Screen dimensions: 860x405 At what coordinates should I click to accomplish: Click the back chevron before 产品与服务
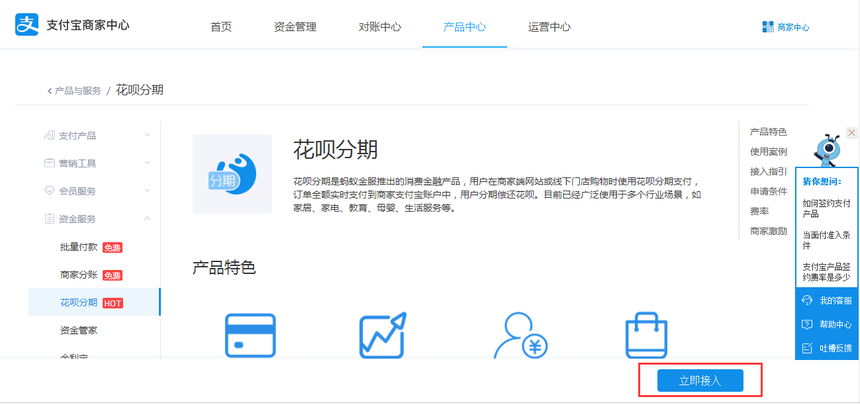(x=49, y=91)
